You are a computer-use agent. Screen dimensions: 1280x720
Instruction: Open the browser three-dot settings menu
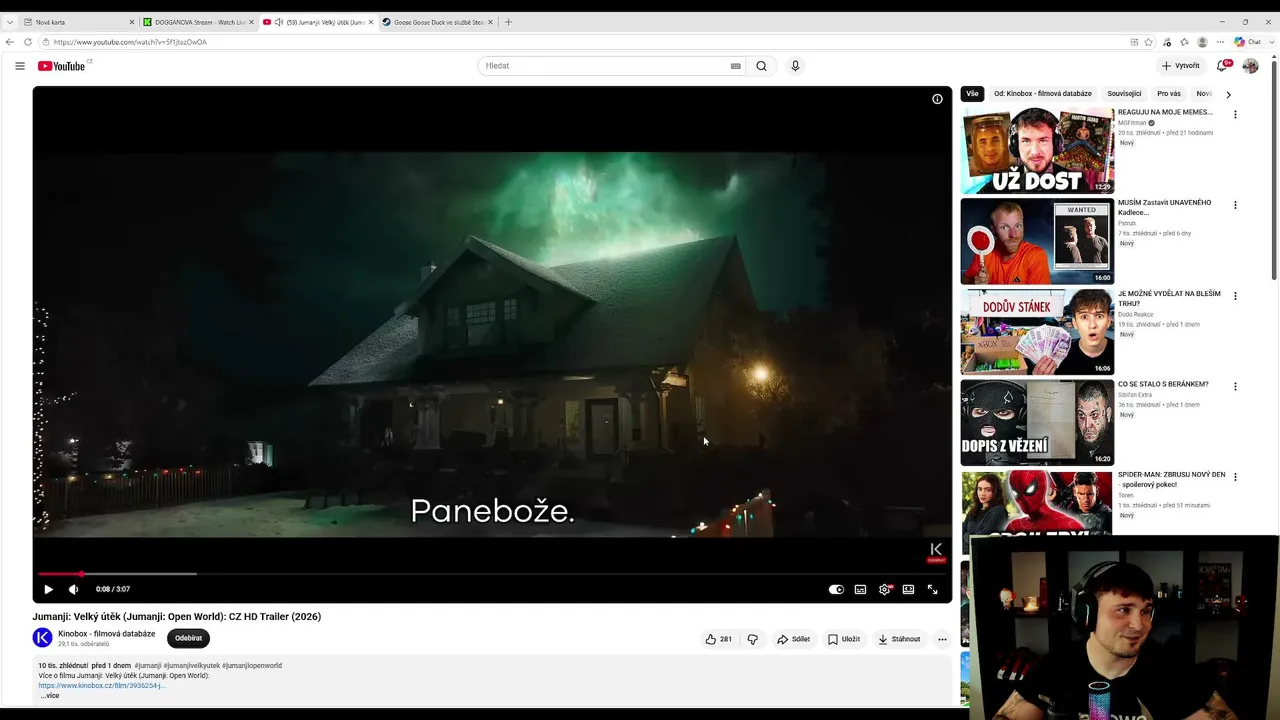pyautogui.click(x=1220, y=42)
